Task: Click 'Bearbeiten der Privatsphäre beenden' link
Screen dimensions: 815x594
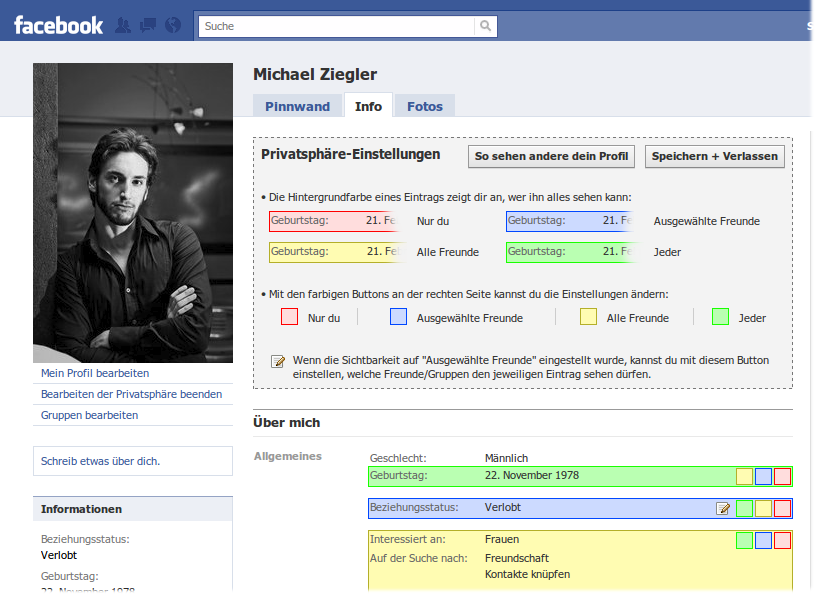Action: click(131, 394)
